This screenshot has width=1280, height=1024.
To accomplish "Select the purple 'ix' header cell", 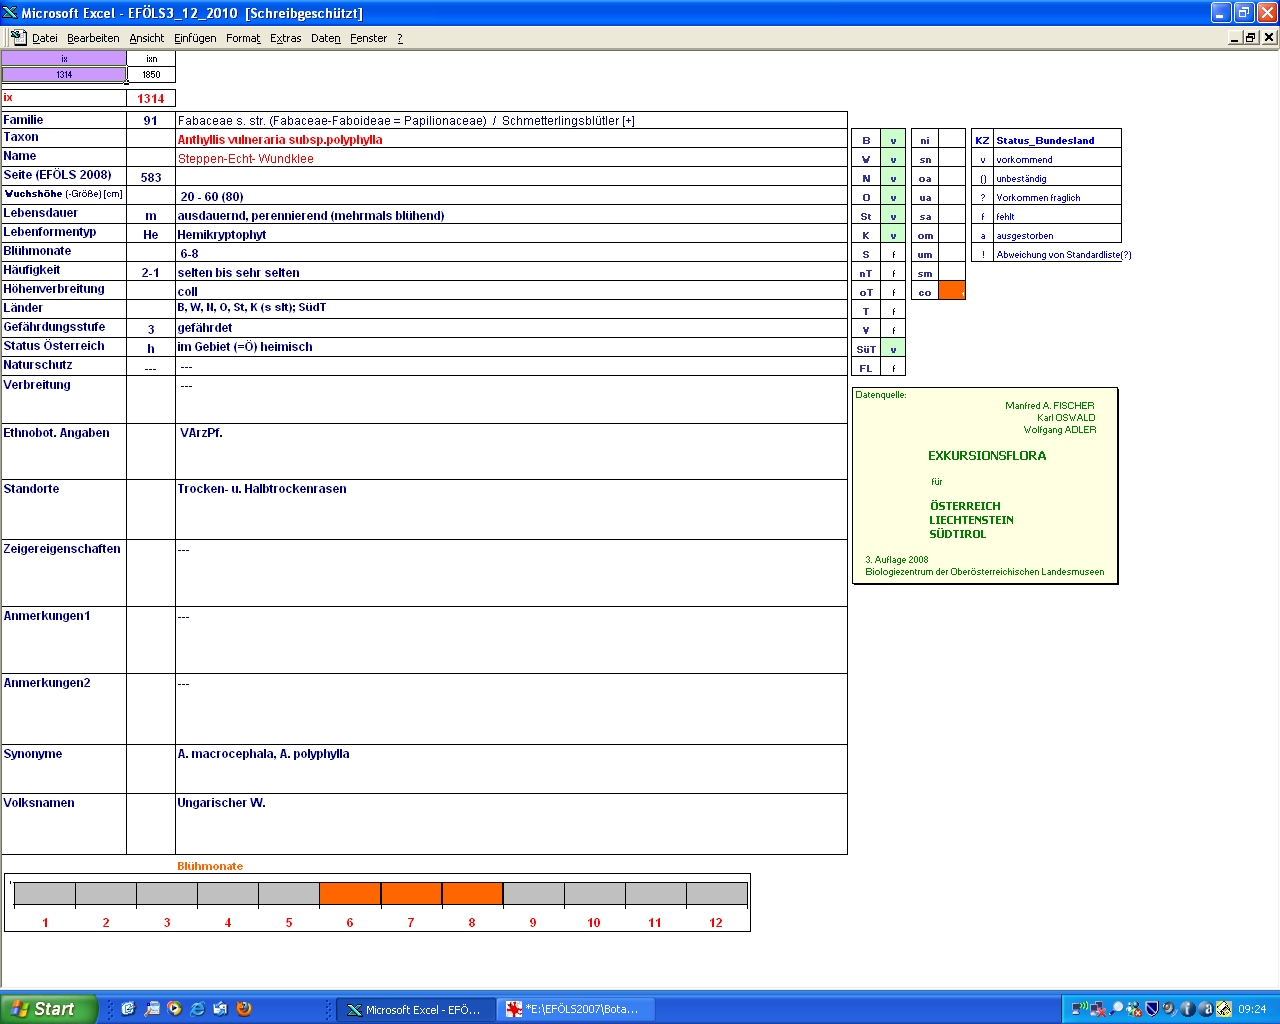I will coord(64,58).
